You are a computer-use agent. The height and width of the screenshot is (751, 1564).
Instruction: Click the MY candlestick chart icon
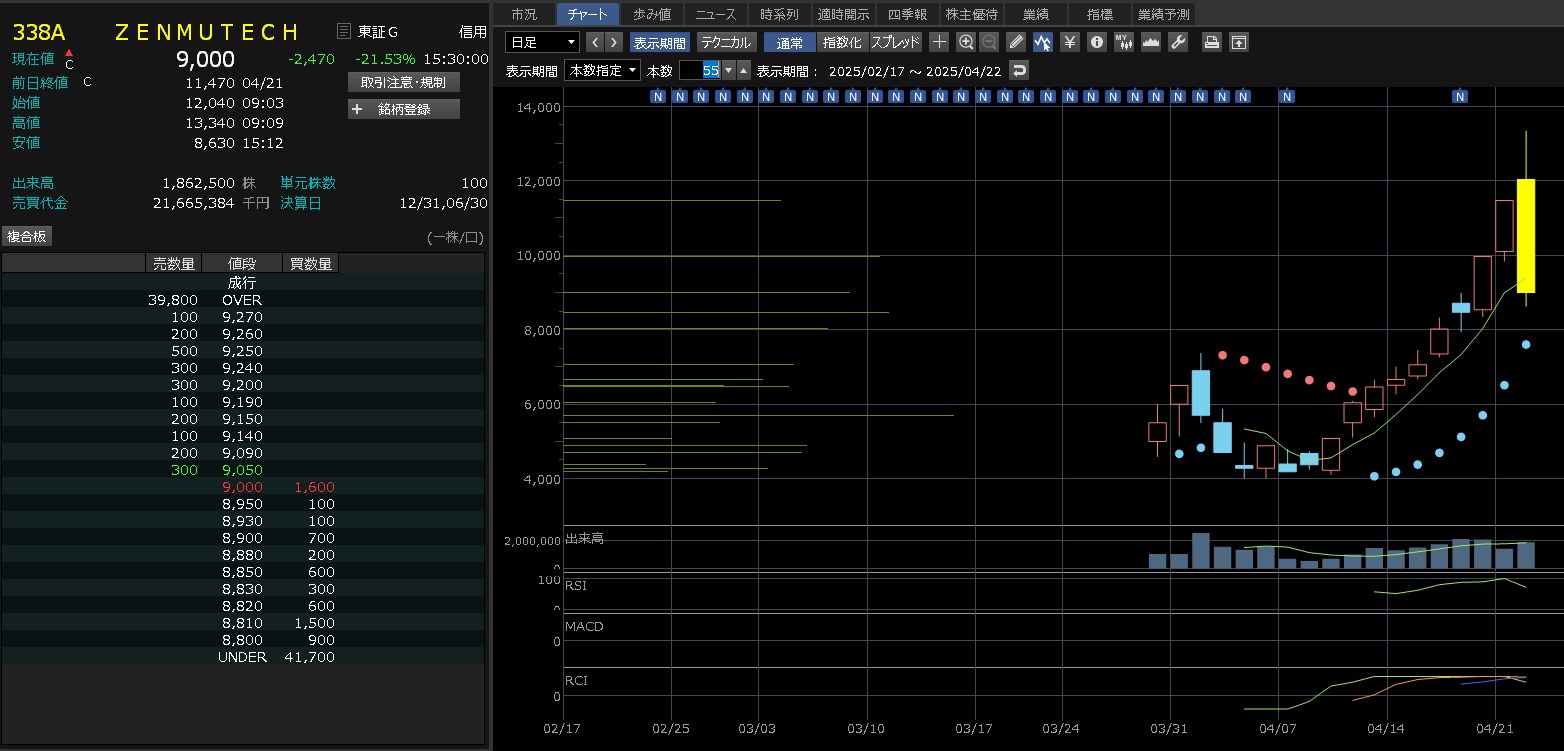click(x=1123, y=42)
